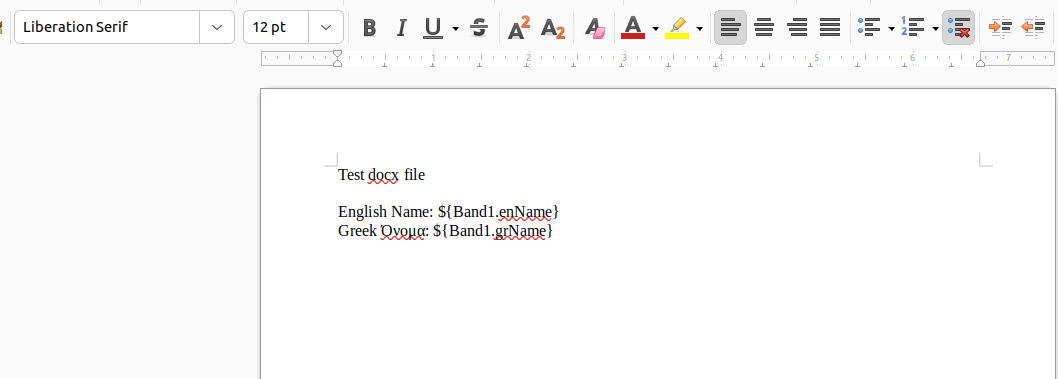
Task: Toggle bold formatting
Action: (369, 28)
